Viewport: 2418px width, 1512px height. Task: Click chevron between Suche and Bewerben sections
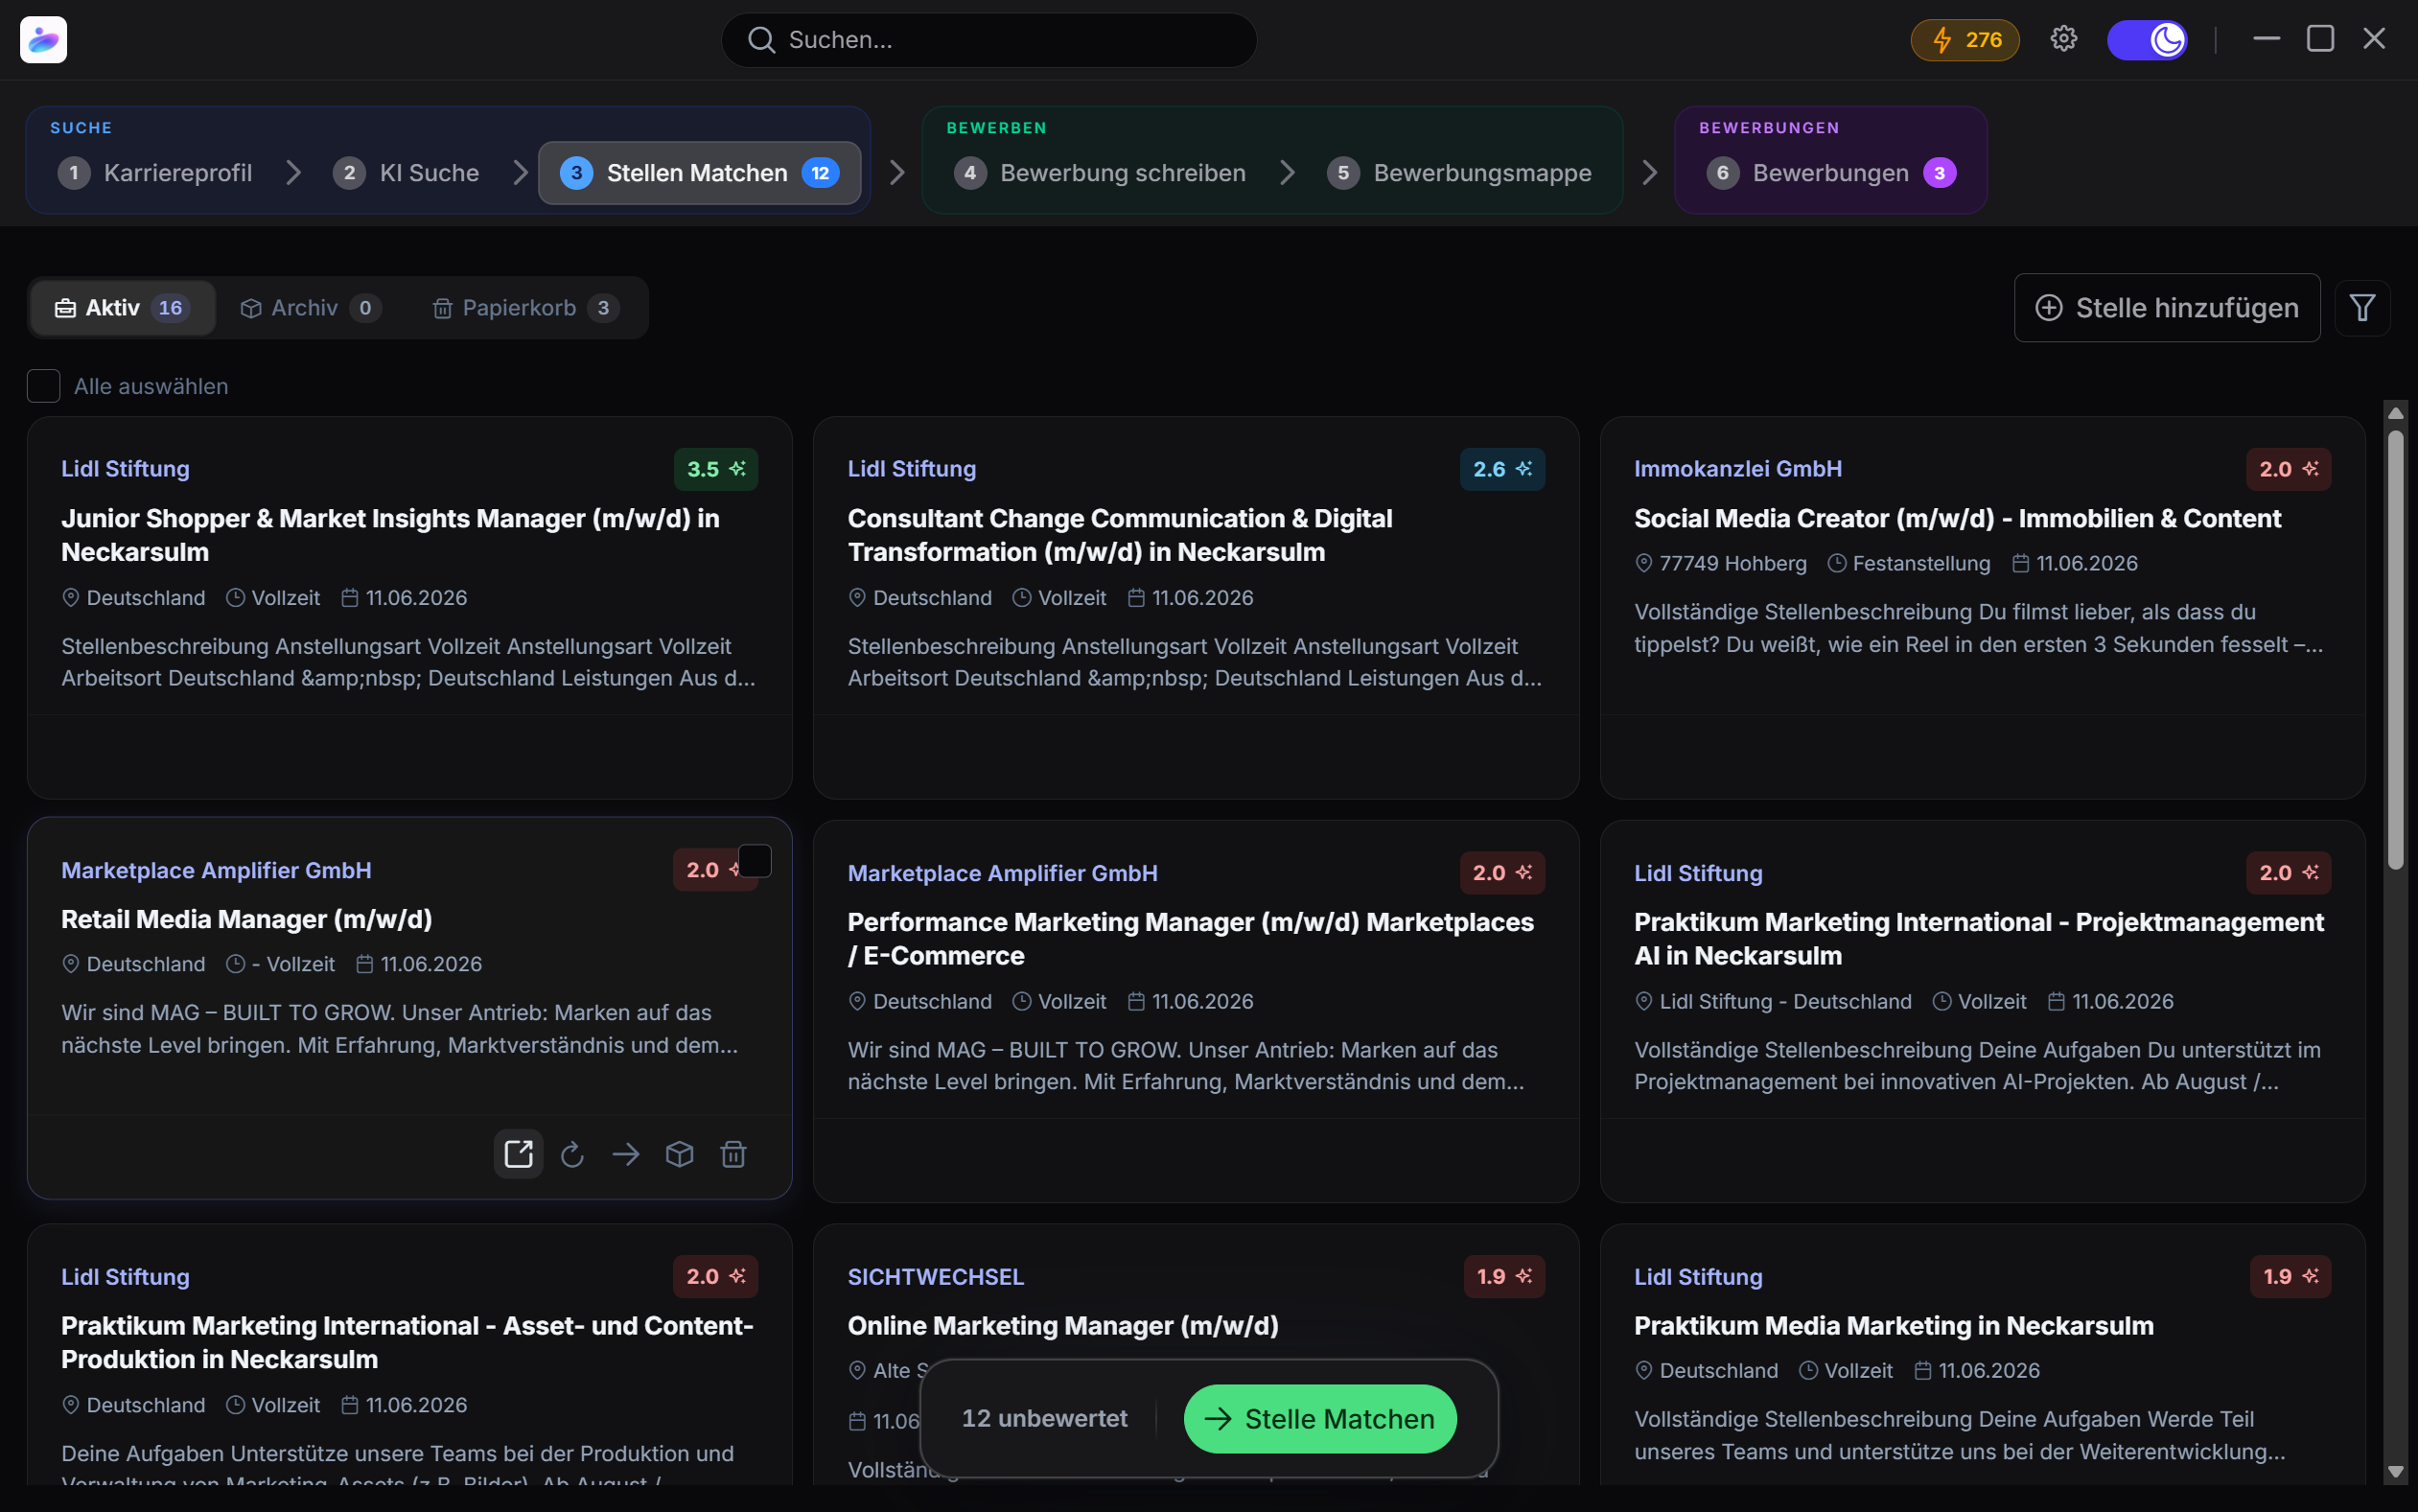897,173
